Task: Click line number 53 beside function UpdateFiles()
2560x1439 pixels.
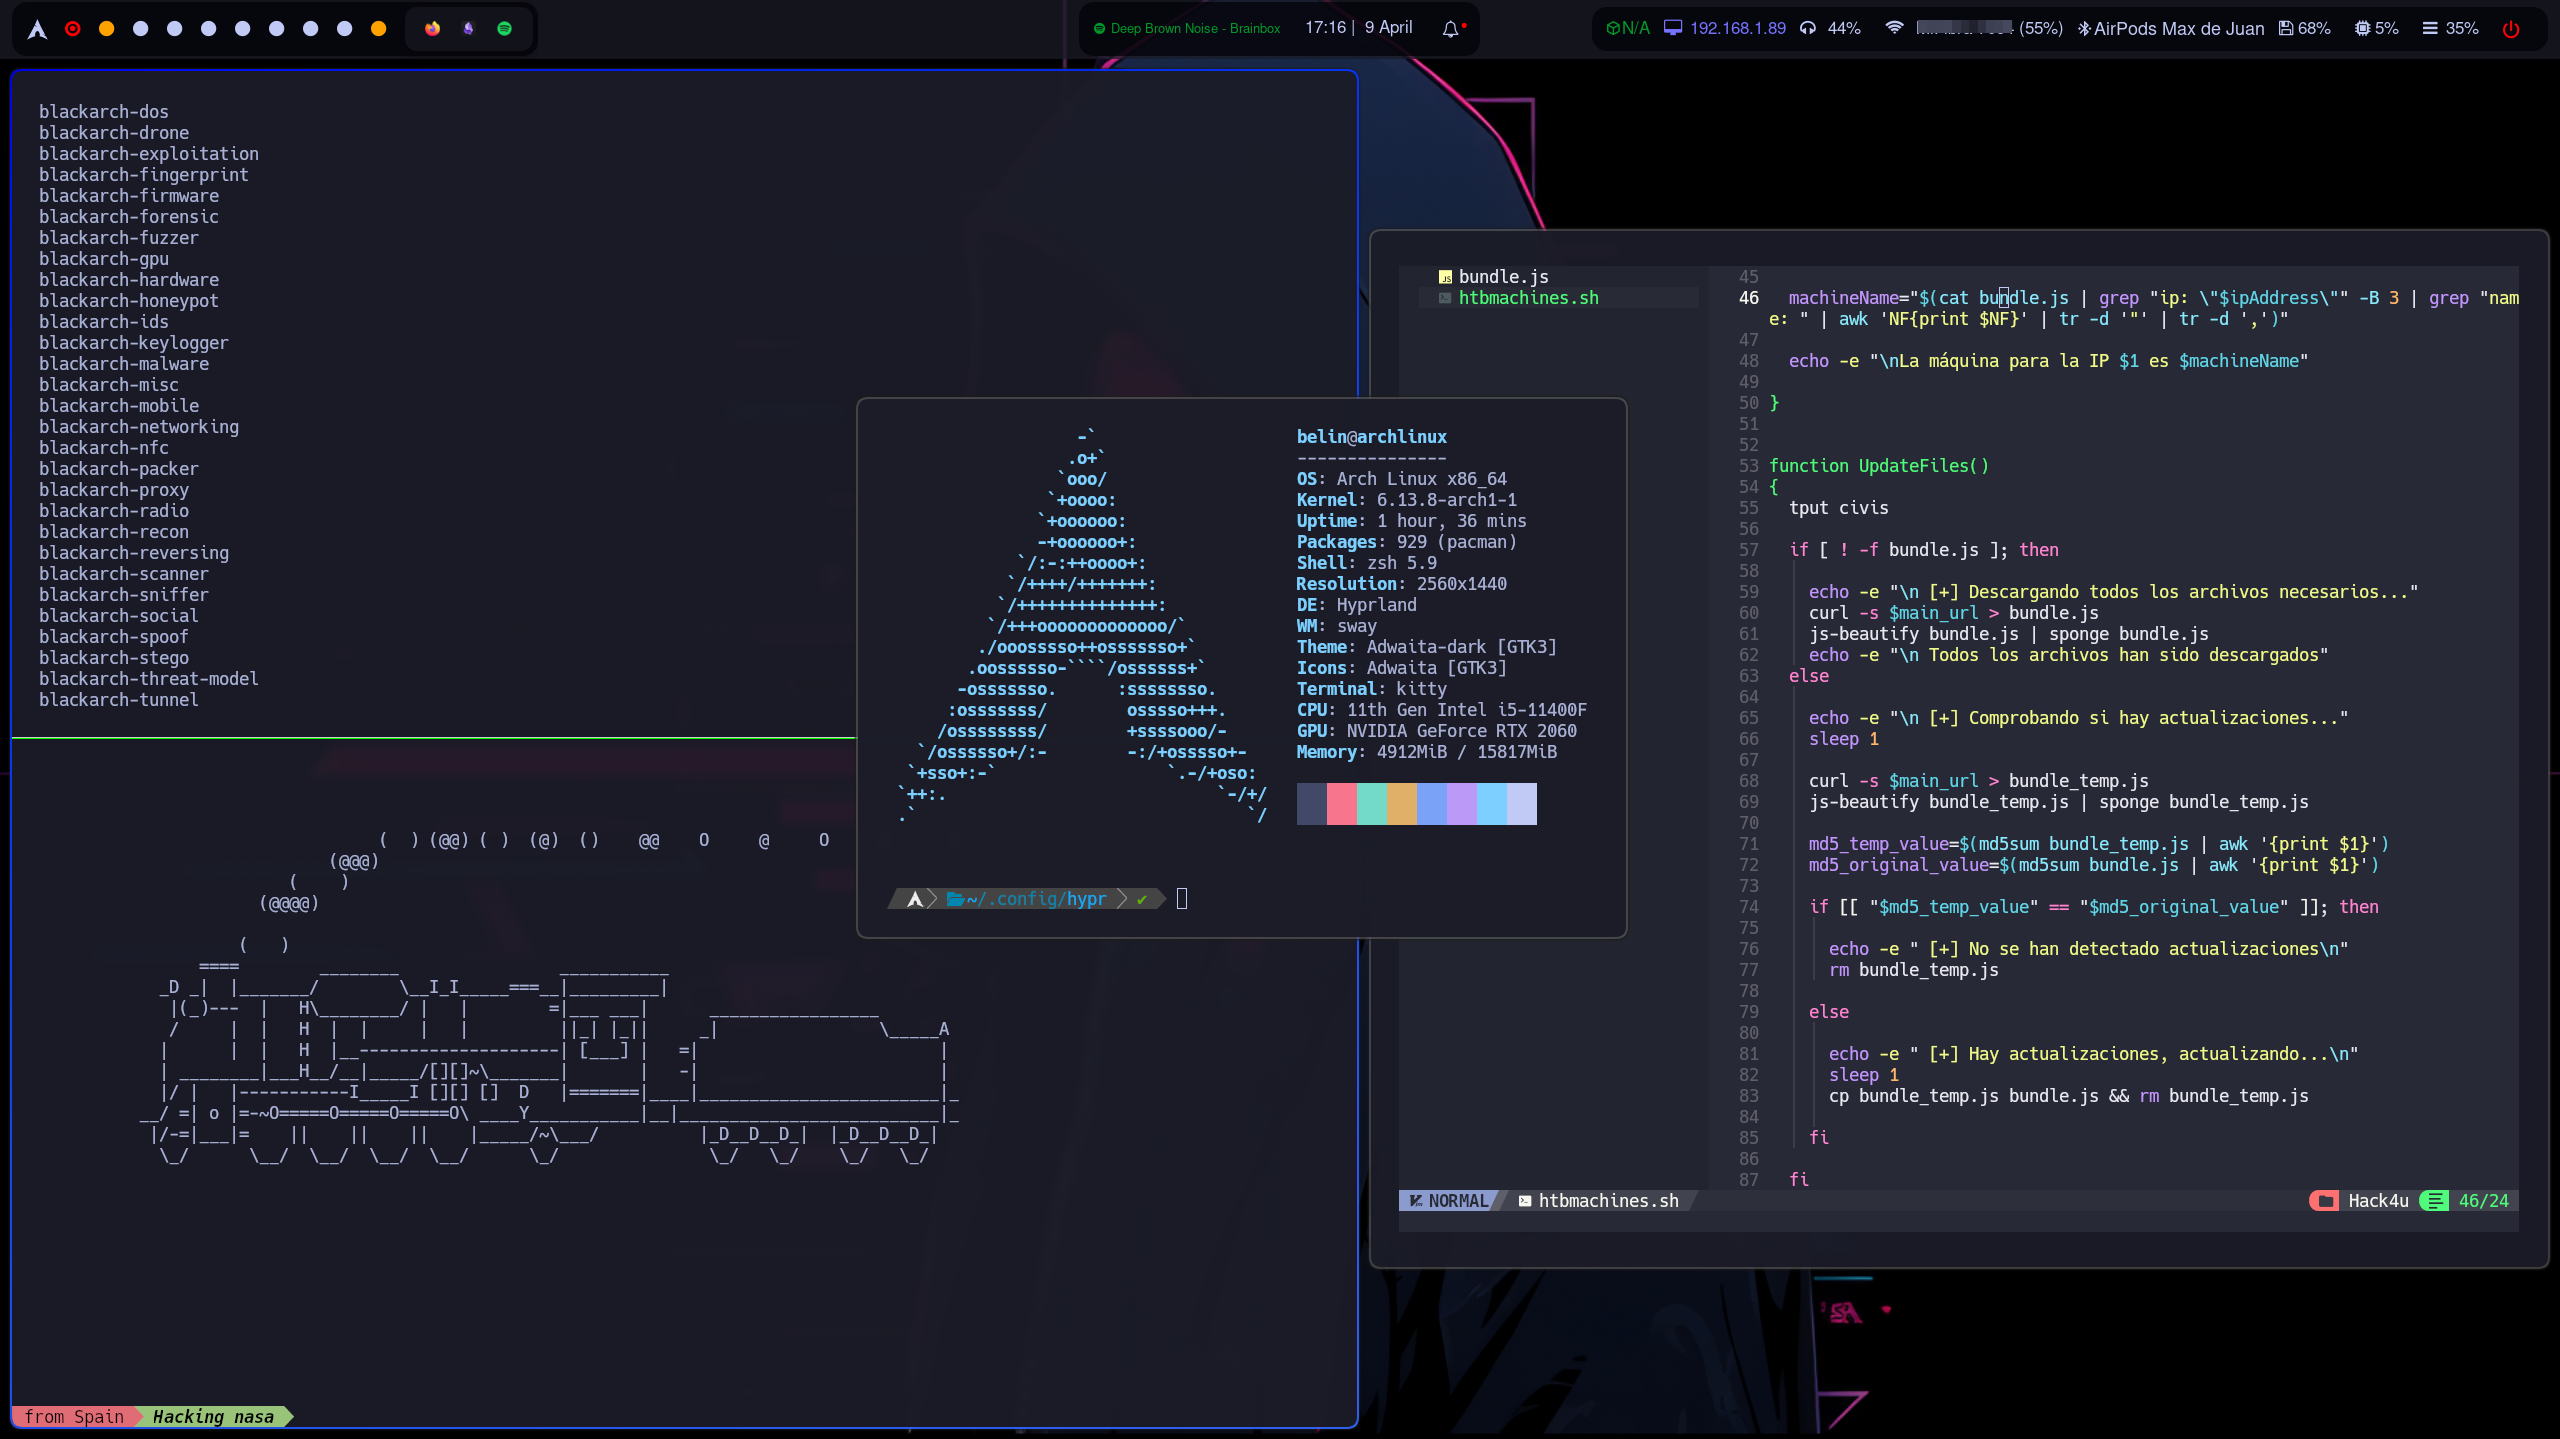Action: click(1748, 466)
